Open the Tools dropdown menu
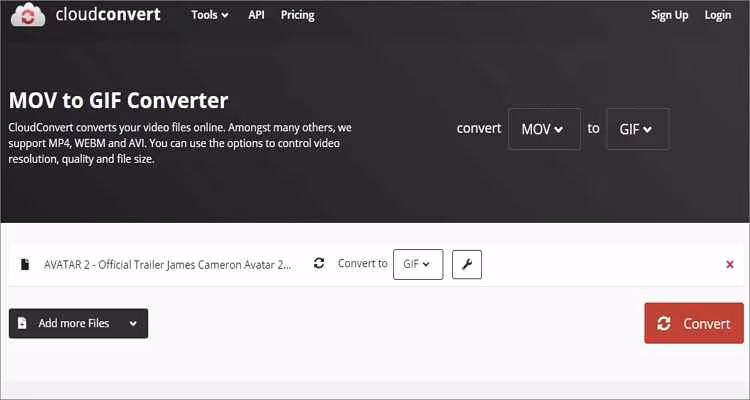Viewport: 750px width, 400px height. pyautogui.click(x=210, y=15)
